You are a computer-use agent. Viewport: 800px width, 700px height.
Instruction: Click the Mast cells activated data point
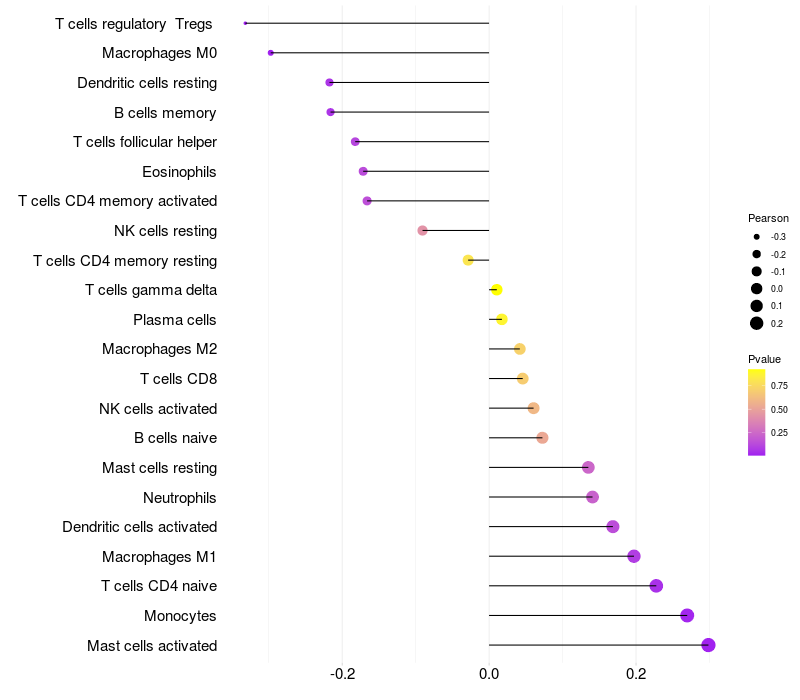click(x=708, y=645)
